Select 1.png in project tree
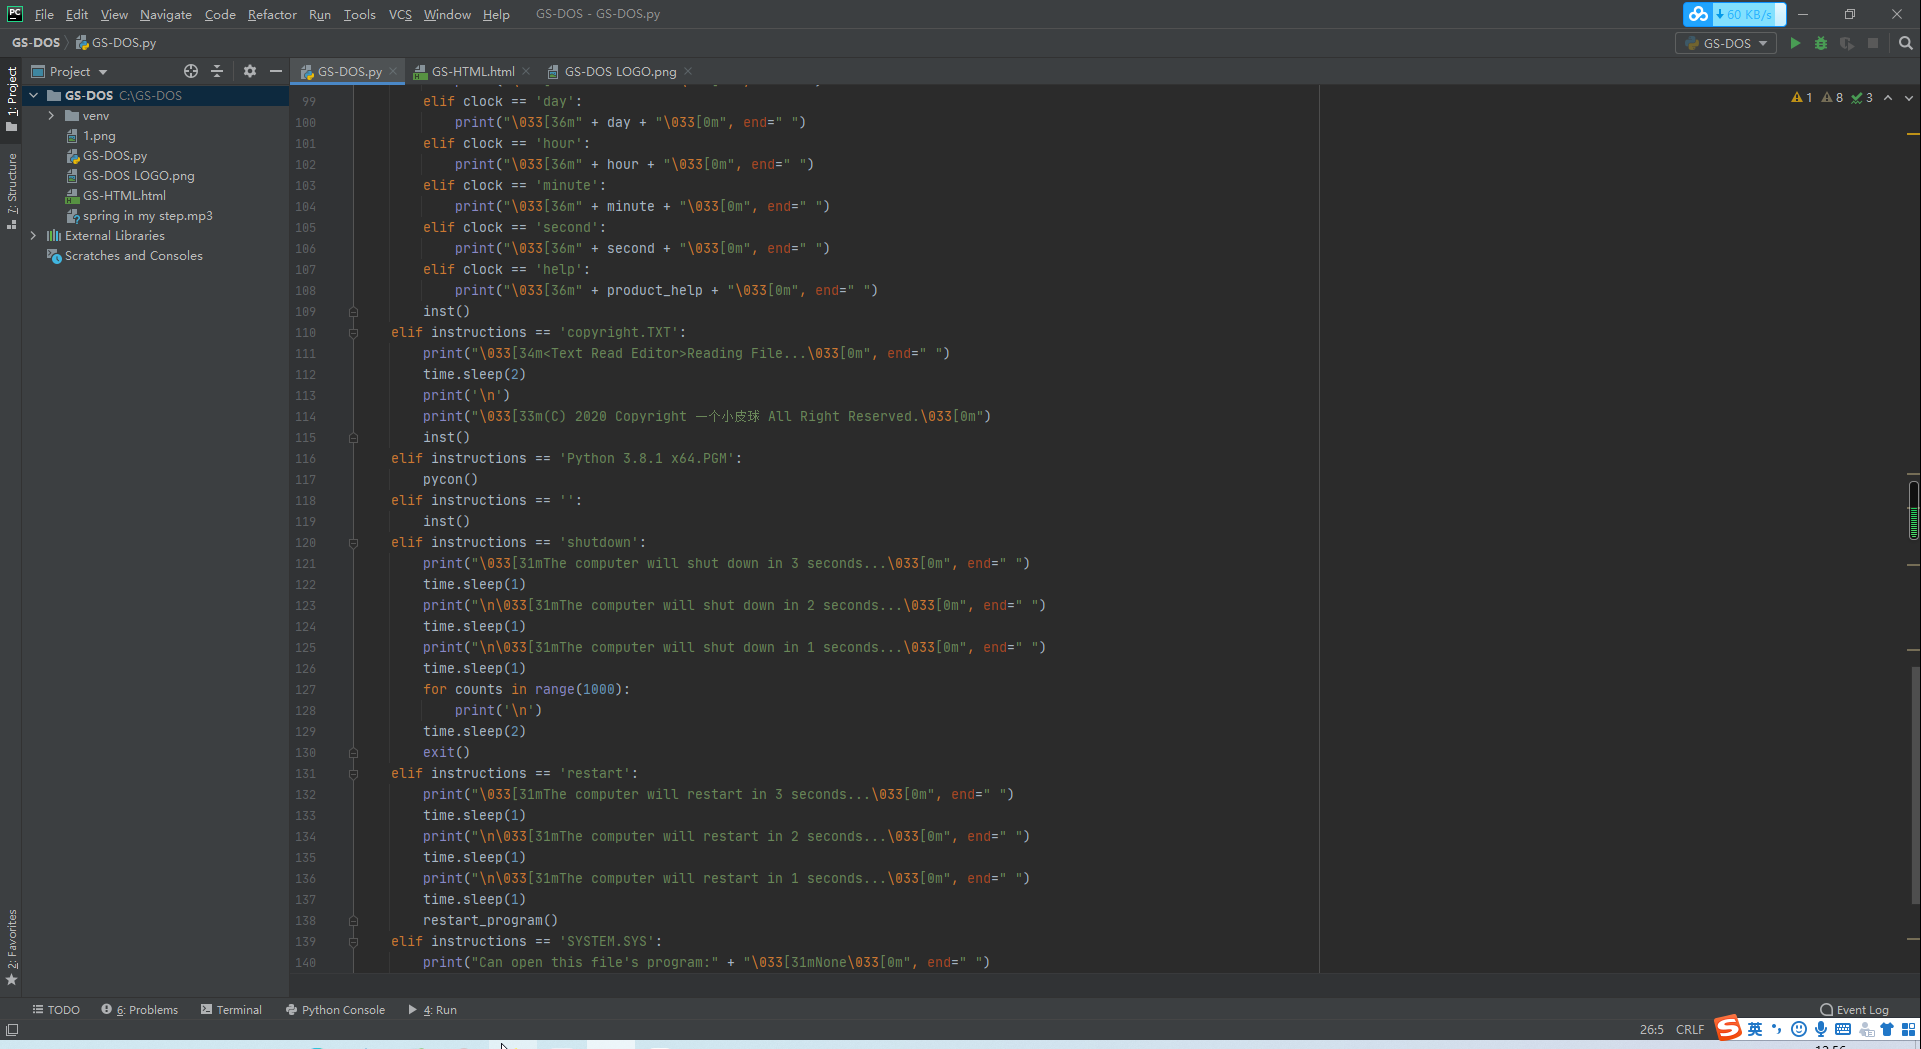This screenshot has height=1049, width=1921. pos(99,136)
